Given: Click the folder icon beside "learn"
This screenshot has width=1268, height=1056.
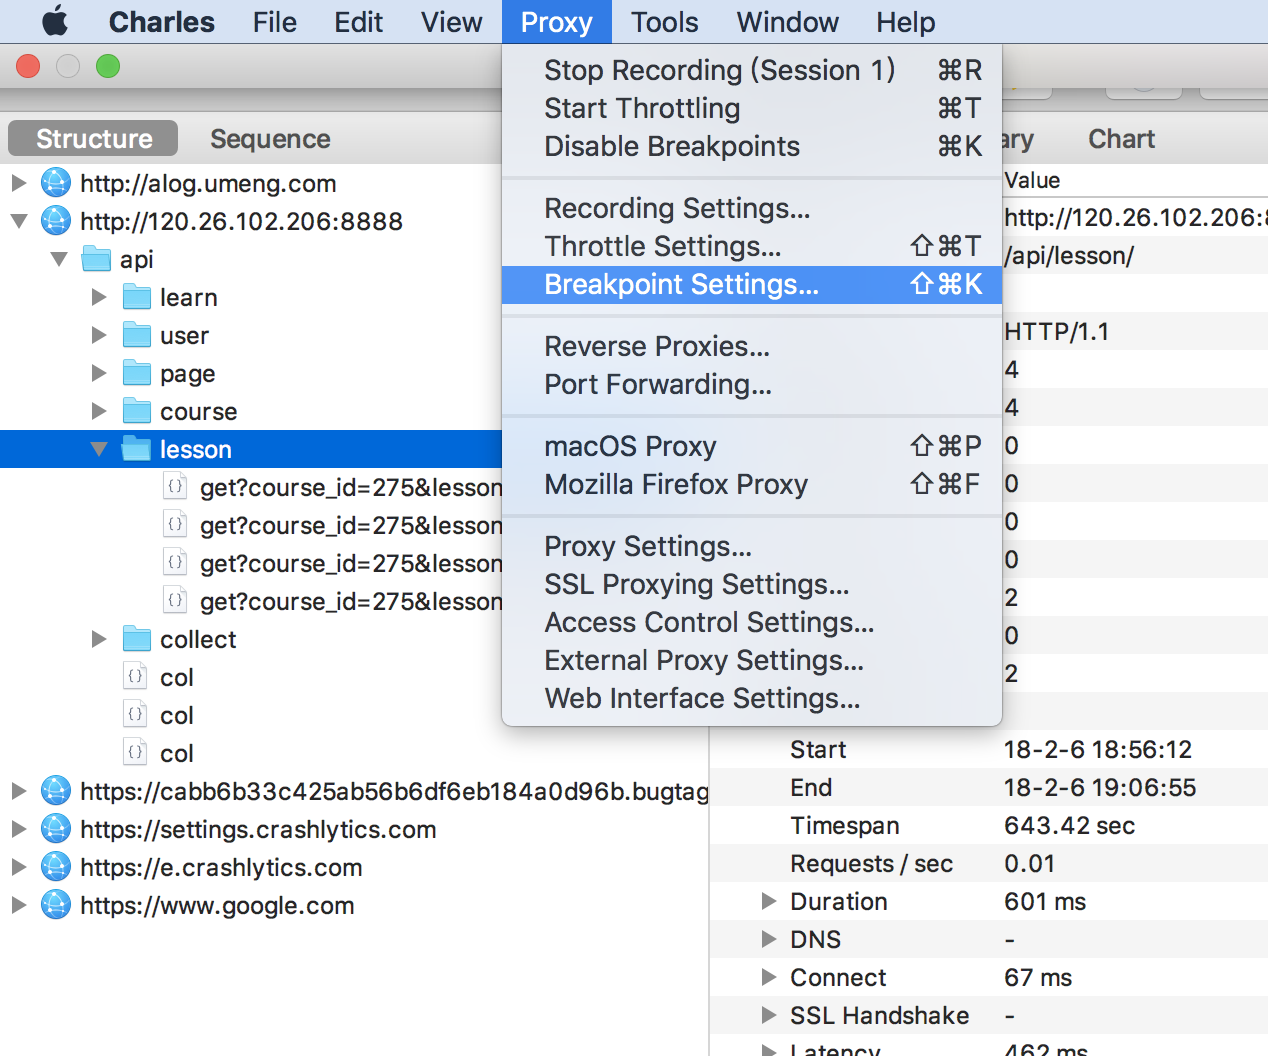Looking at the screenshot, I should coord(136,296).
